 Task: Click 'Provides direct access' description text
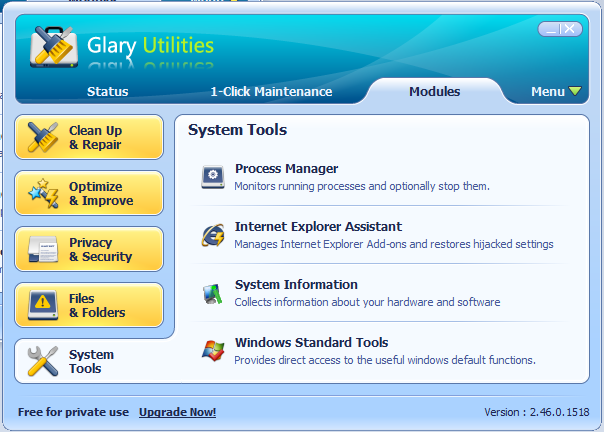[385, 360]
